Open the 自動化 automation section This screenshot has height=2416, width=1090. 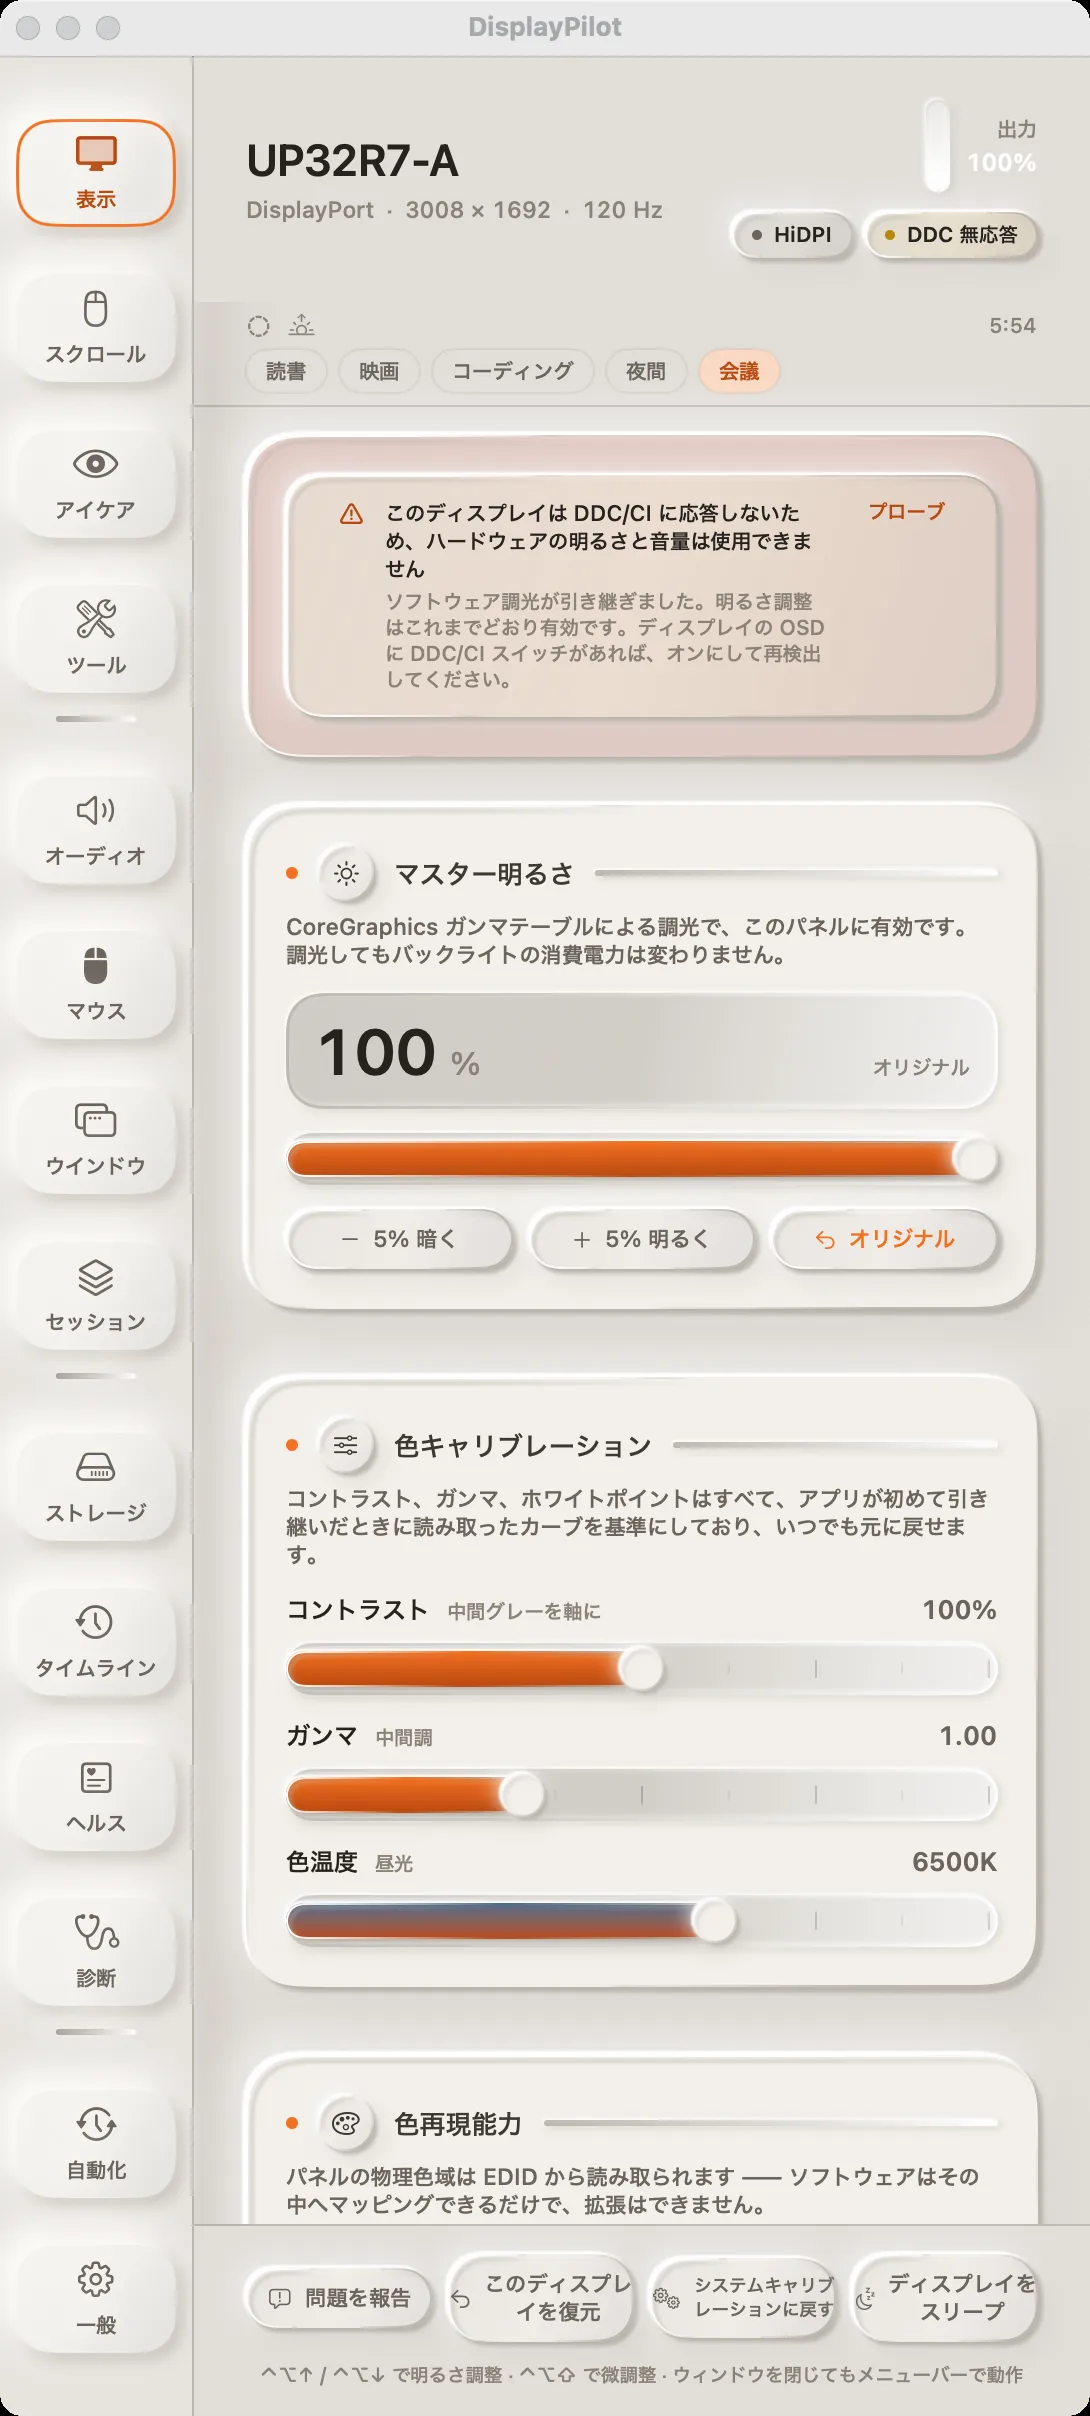(96, 2144)
